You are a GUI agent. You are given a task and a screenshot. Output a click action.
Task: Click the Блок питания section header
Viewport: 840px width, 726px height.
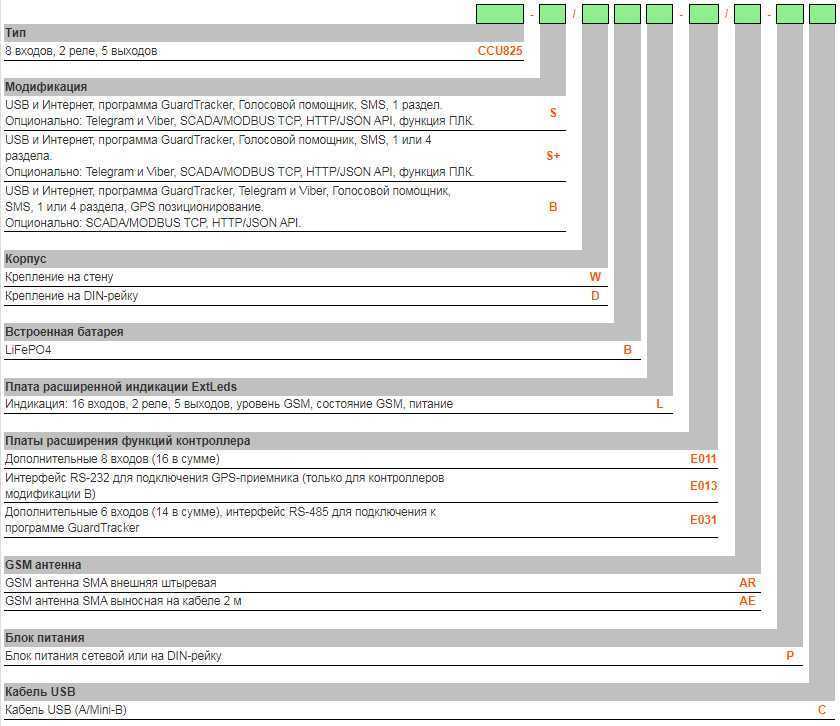tap(44, 638)
